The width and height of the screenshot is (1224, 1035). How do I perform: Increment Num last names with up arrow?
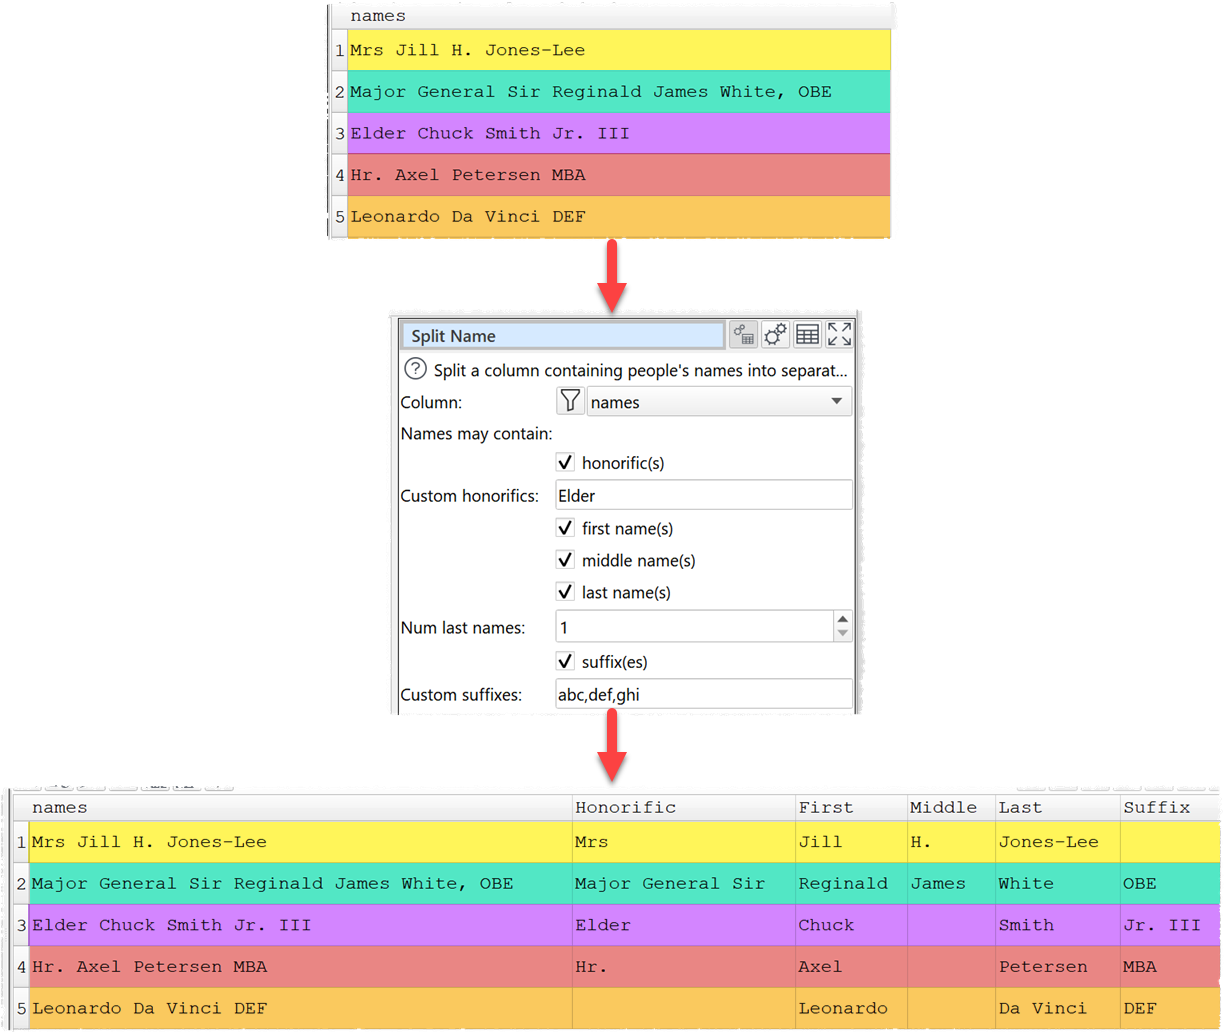(x=841, y=620)
